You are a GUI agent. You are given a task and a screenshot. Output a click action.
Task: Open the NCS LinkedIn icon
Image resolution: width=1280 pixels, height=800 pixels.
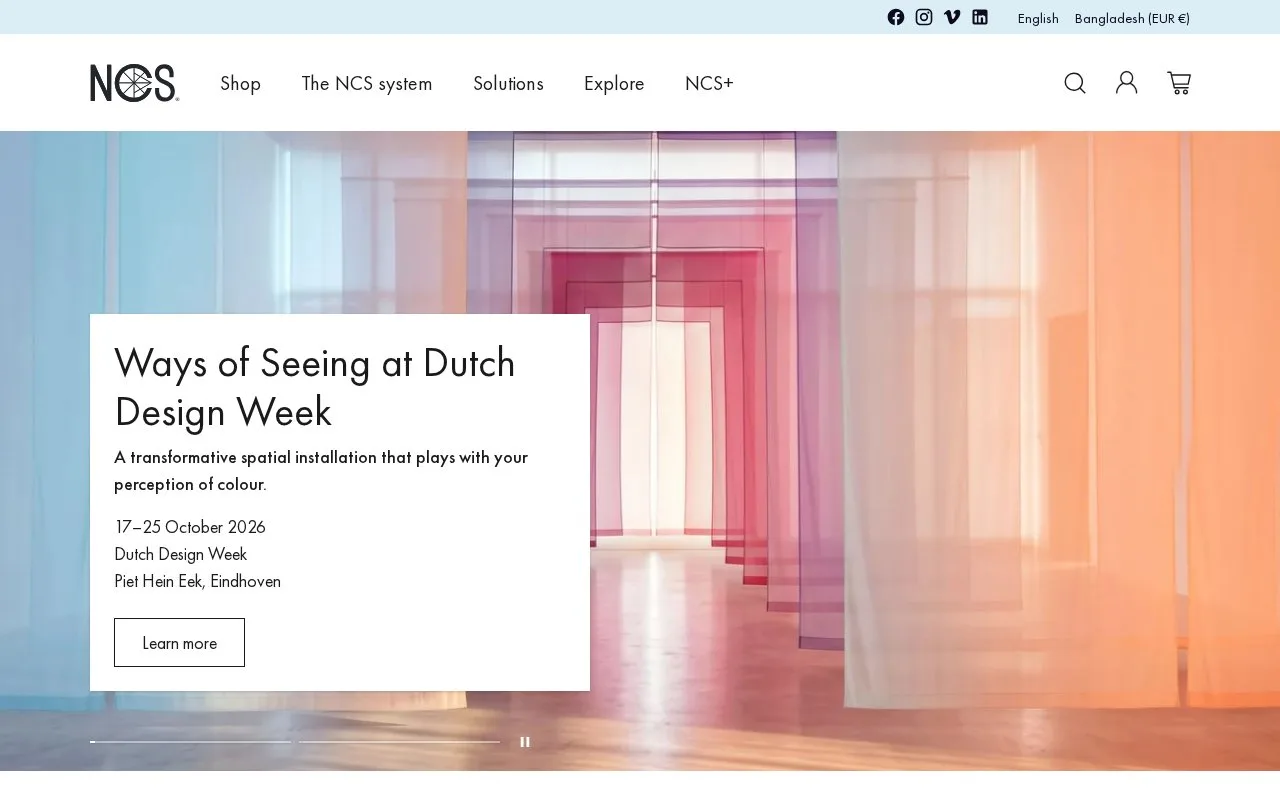pos(980,17)
